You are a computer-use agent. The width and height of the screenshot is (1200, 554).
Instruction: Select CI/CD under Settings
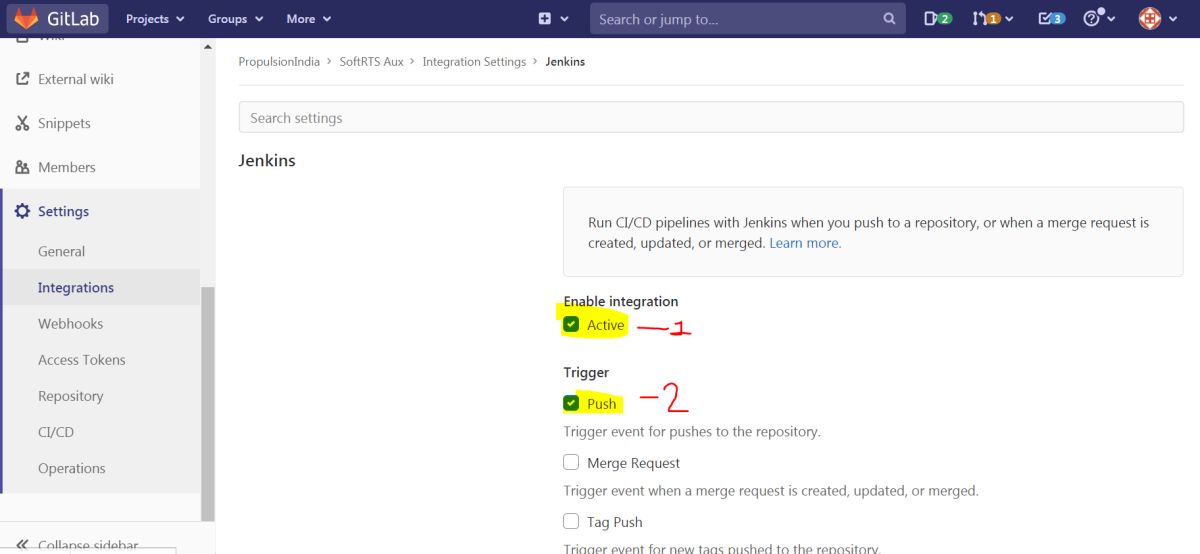tap(56, 432)
